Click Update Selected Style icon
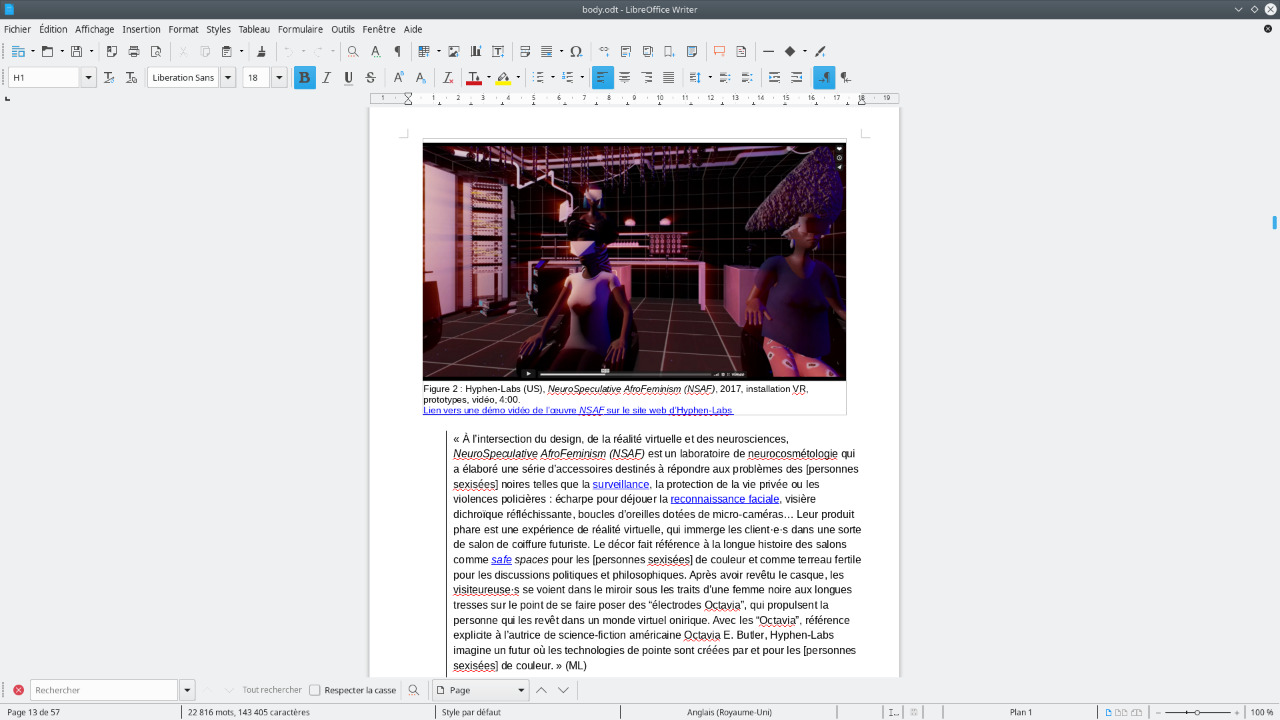1280x720 pixels. tap(109, 77)
